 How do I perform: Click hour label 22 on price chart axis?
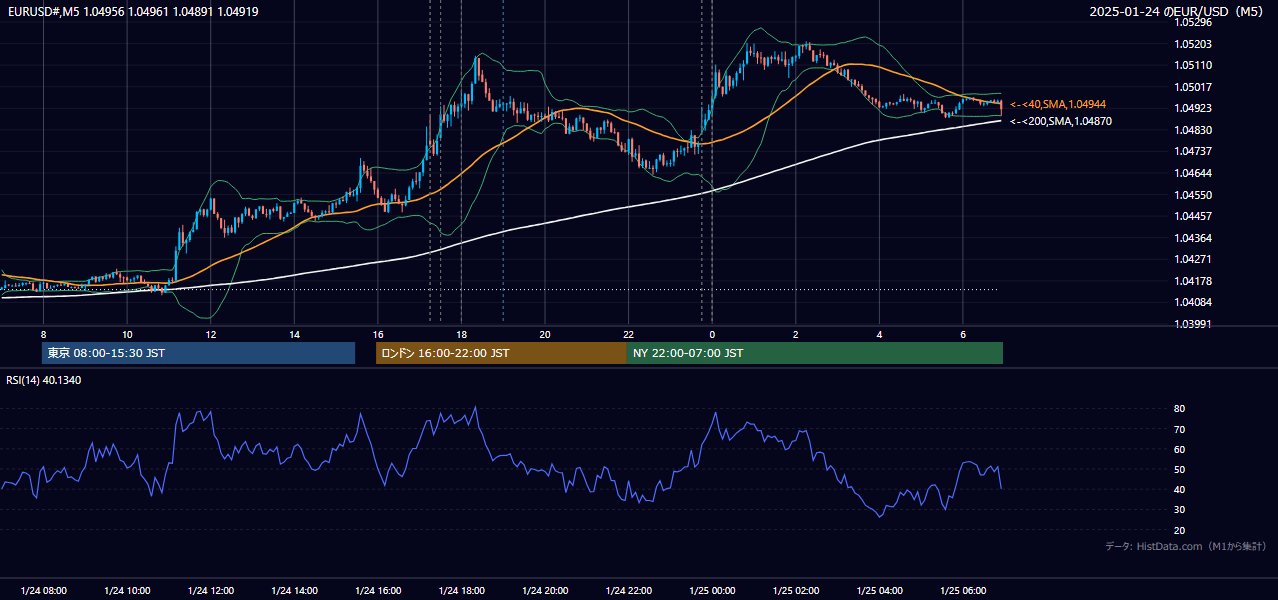628,334
